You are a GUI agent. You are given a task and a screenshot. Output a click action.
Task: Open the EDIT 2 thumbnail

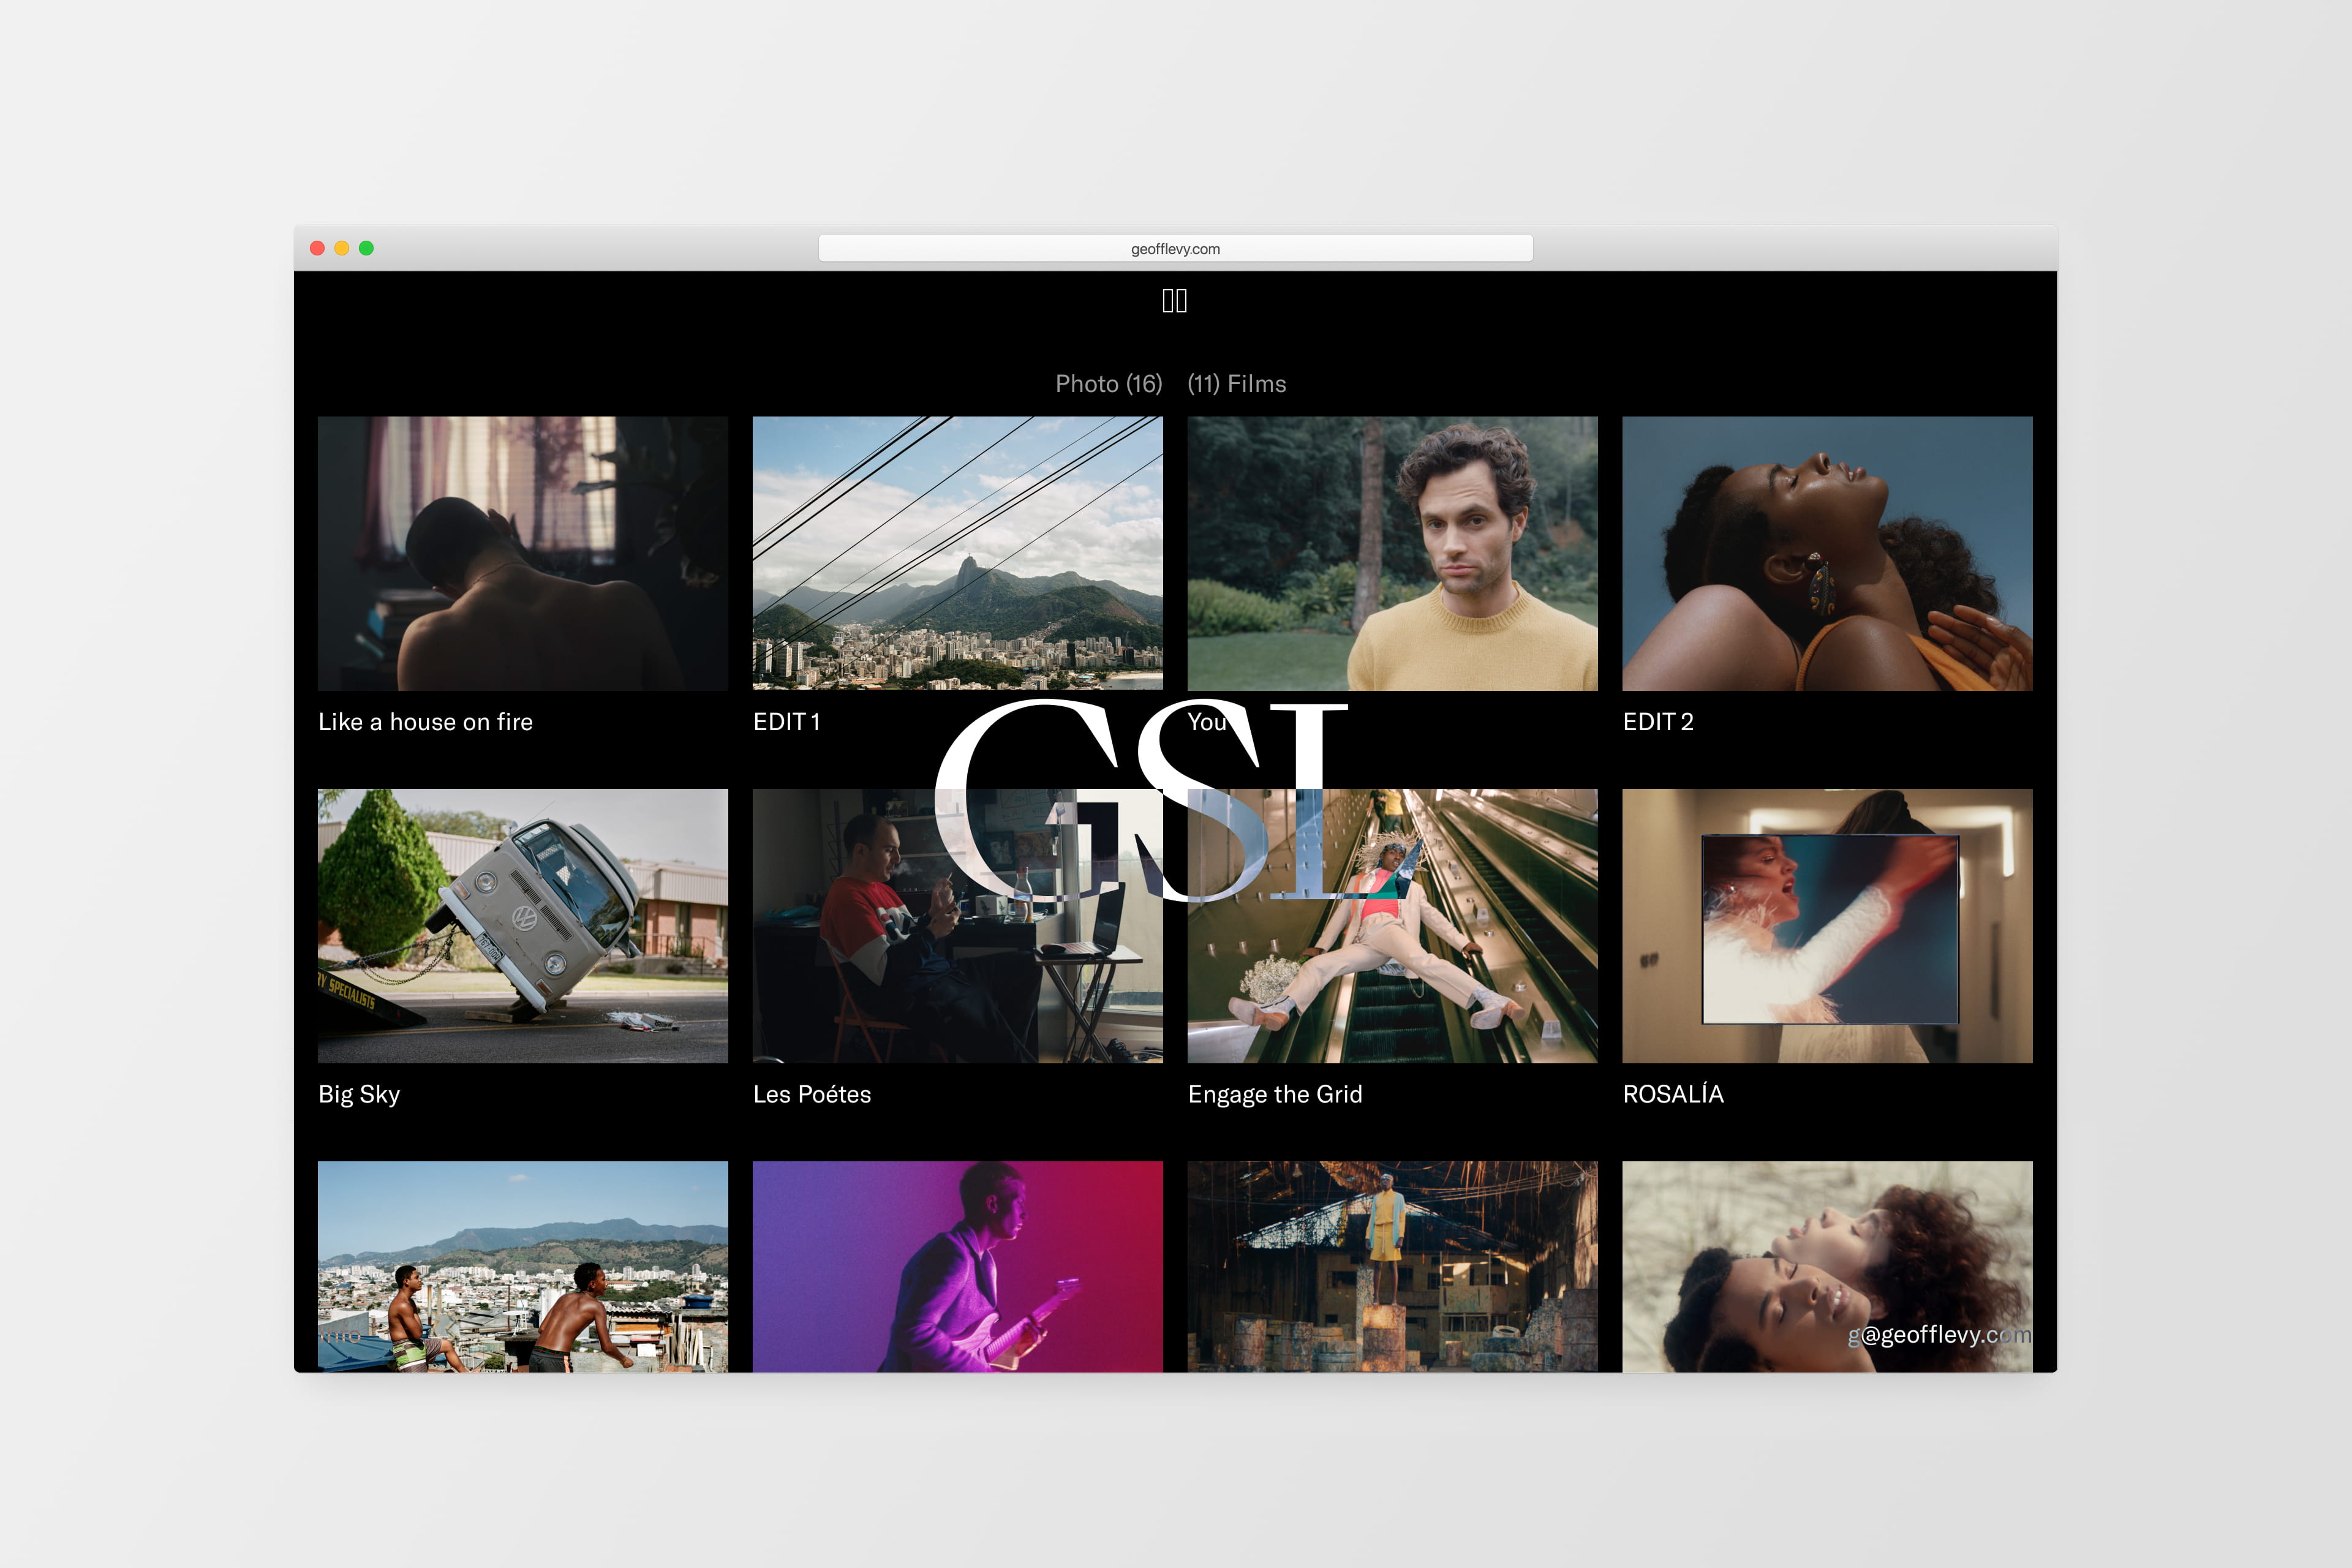(x=1827, y=553)
